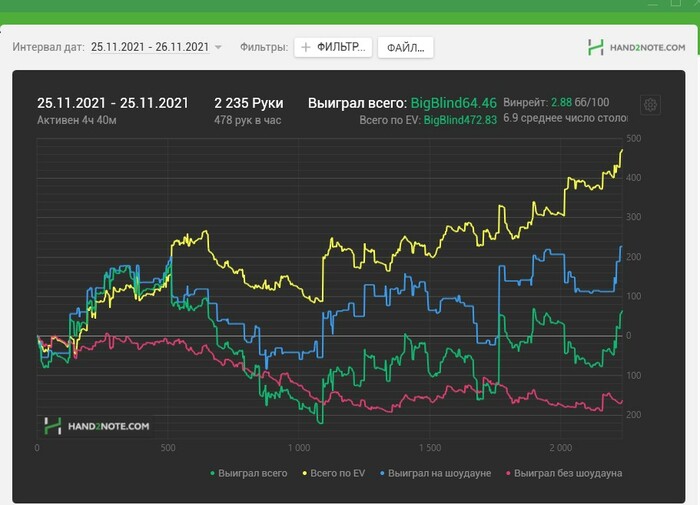Toggle the Выиграл без шоудауна legend series
The image size is (700, 505).
point(564,473)
